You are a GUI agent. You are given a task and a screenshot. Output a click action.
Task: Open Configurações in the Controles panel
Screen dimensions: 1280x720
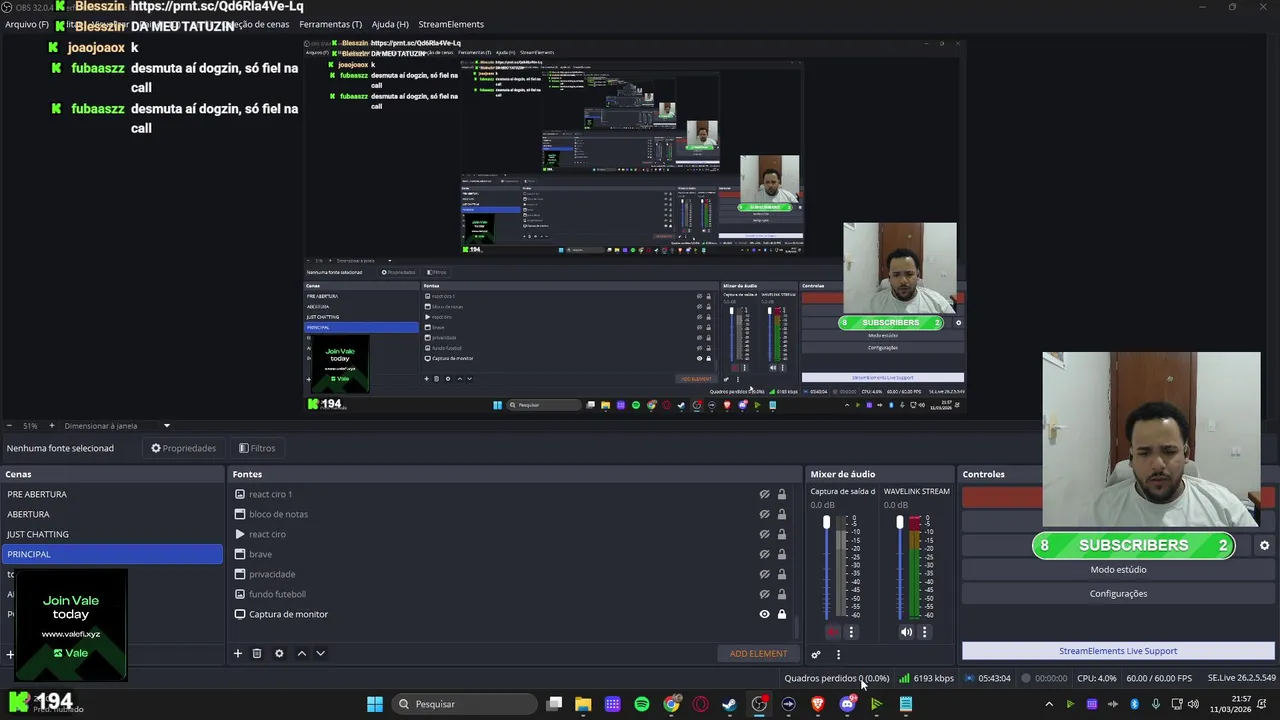pyautogui.click(x=1118, y=594)
